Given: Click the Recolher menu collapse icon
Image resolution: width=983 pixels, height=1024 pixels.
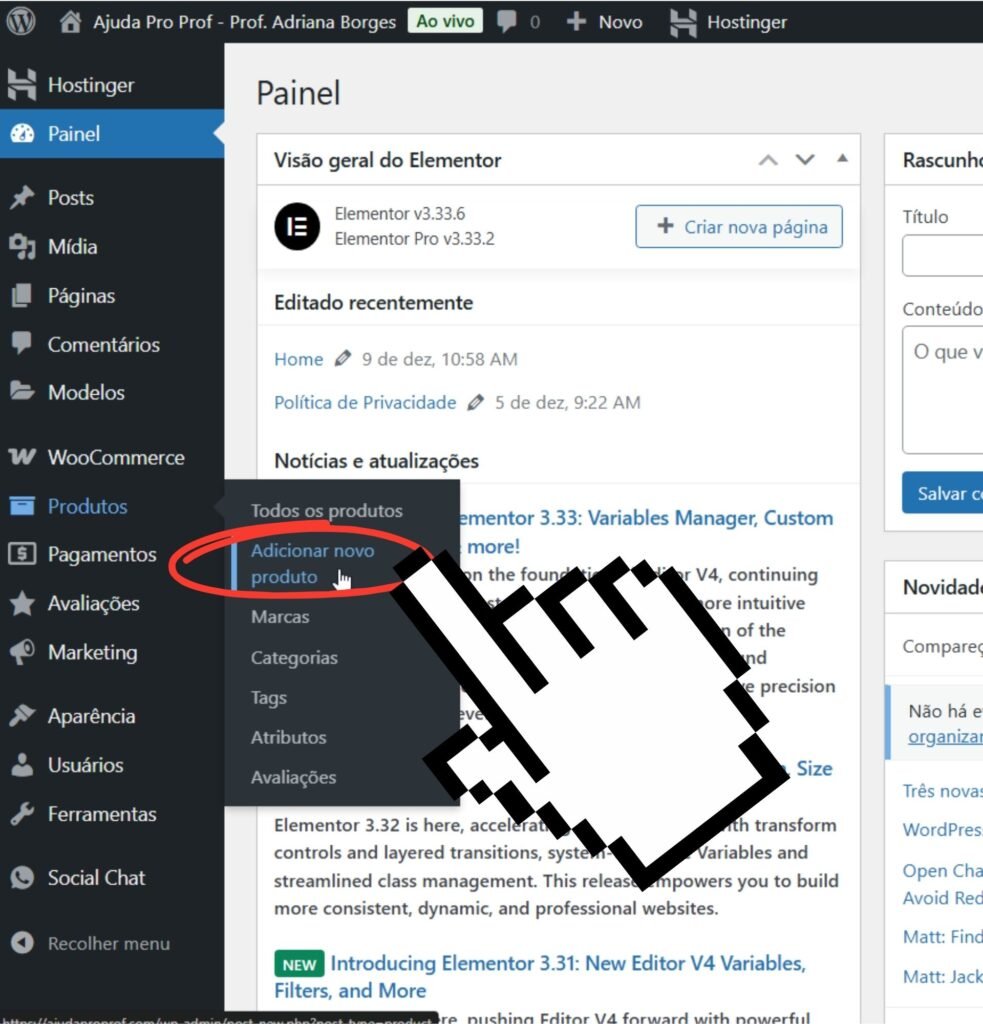Looking at the screenshot, I should 21,943.
